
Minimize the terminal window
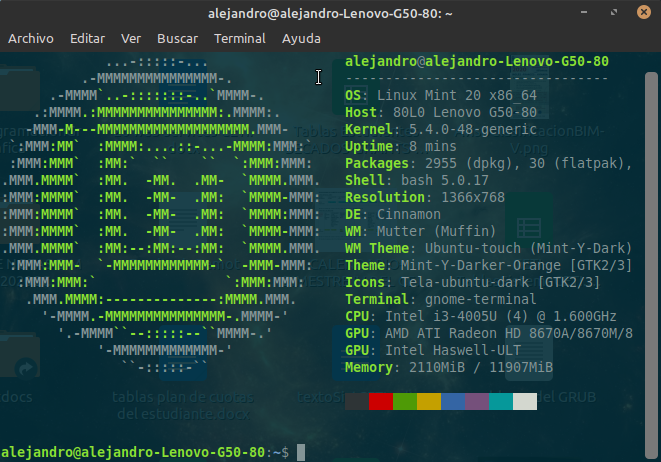584,12
